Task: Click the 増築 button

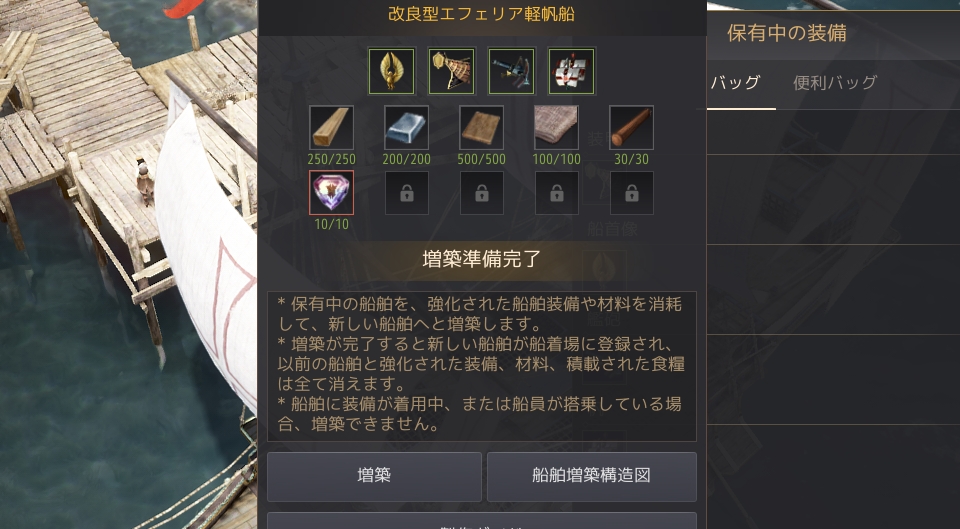Action: pos(374,476)
